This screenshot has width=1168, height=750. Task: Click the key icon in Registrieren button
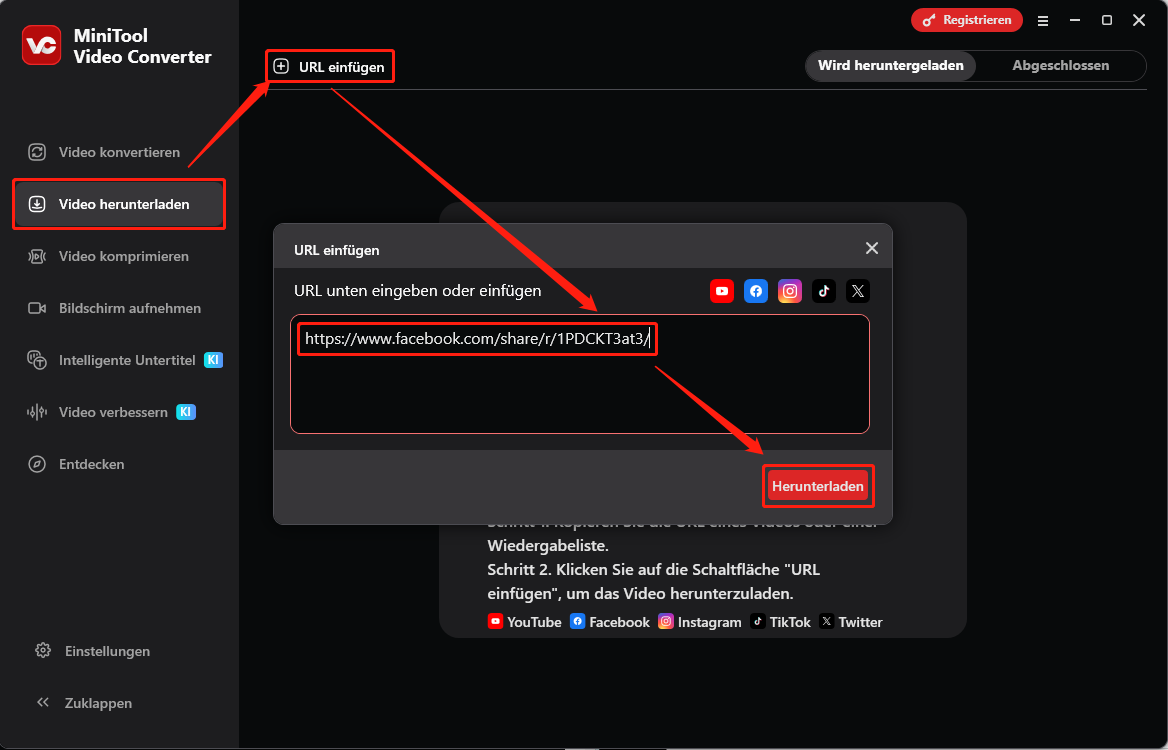pos(929,21)
